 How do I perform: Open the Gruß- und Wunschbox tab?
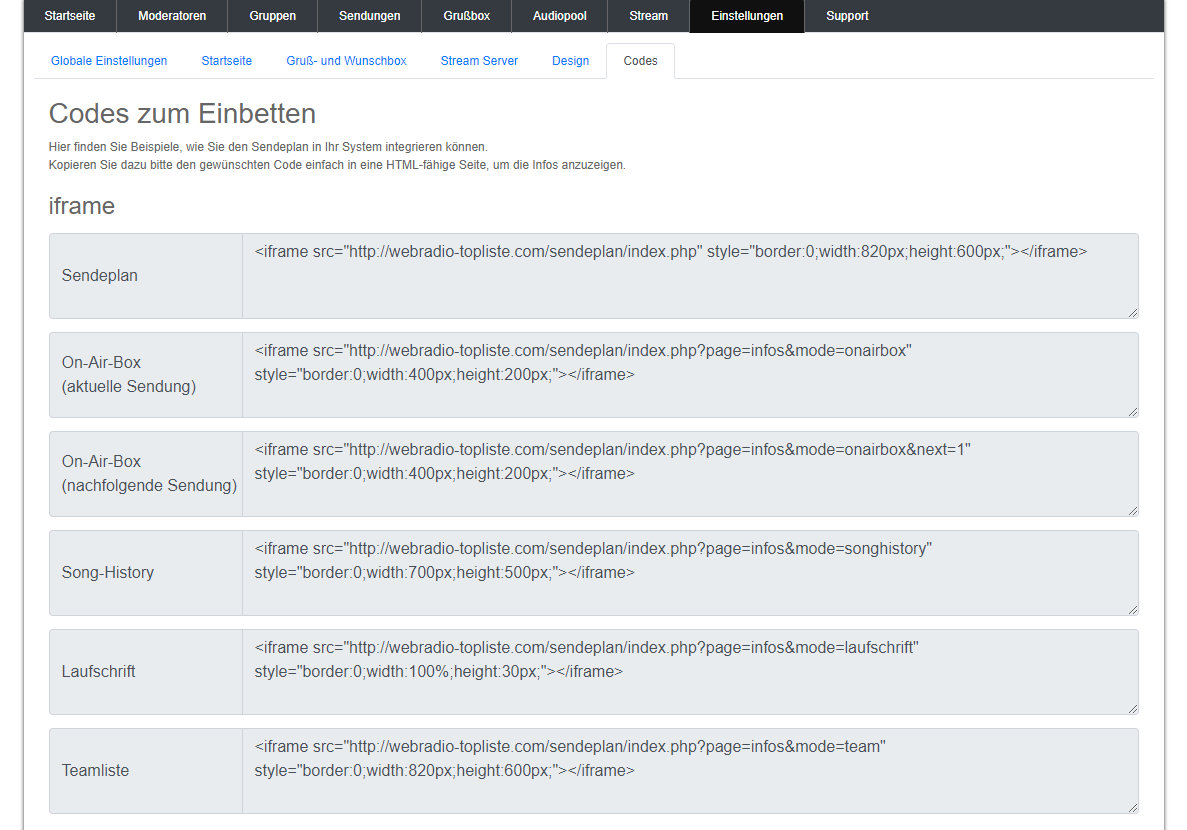tap(346, 61)
